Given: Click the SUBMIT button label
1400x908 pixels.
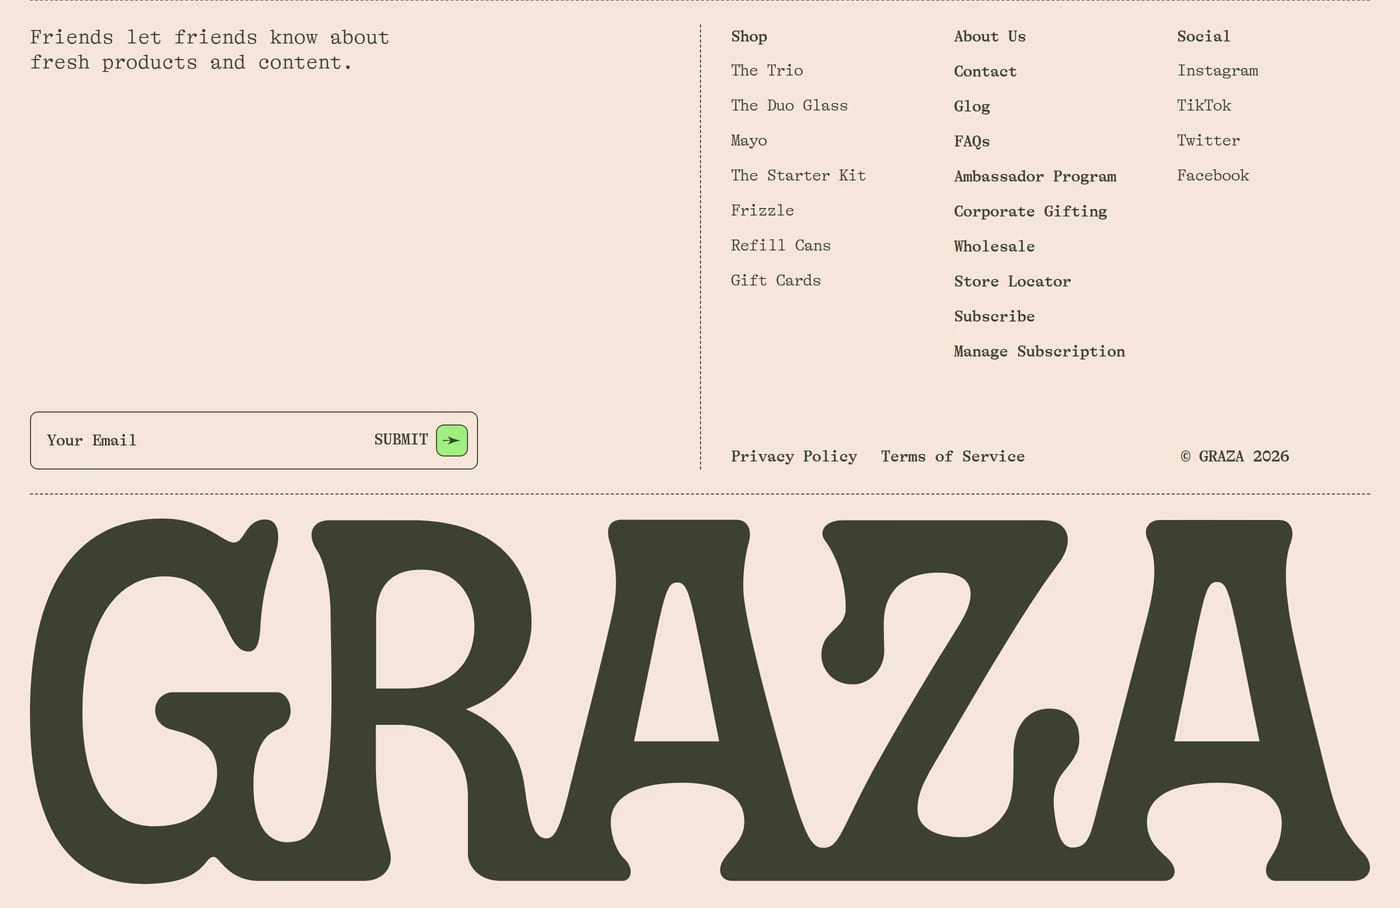Looking at the screenshot, I should 401,440.
